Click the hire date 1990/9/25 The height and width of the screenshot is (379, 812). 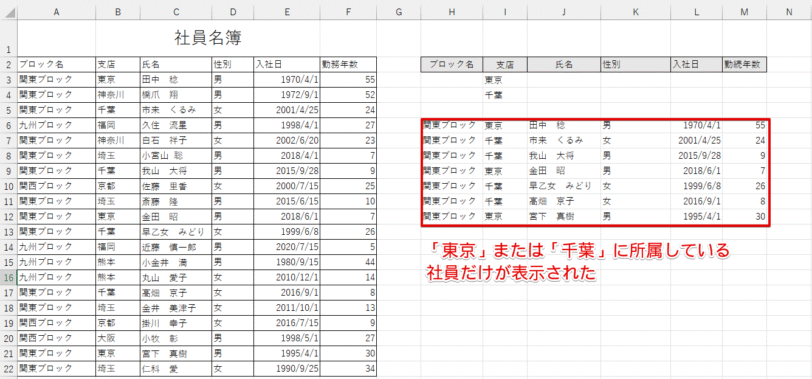(286, 369)
